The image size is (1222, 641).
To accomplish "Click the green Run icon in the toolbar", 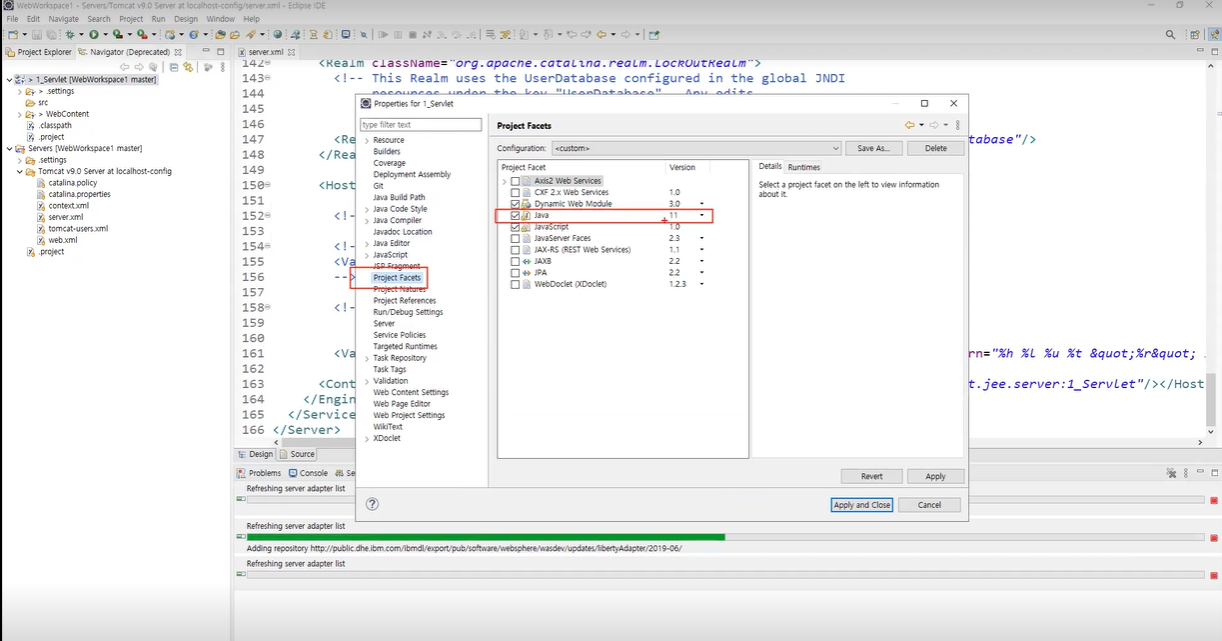I will pyautogui.click(x=93, y=34).
